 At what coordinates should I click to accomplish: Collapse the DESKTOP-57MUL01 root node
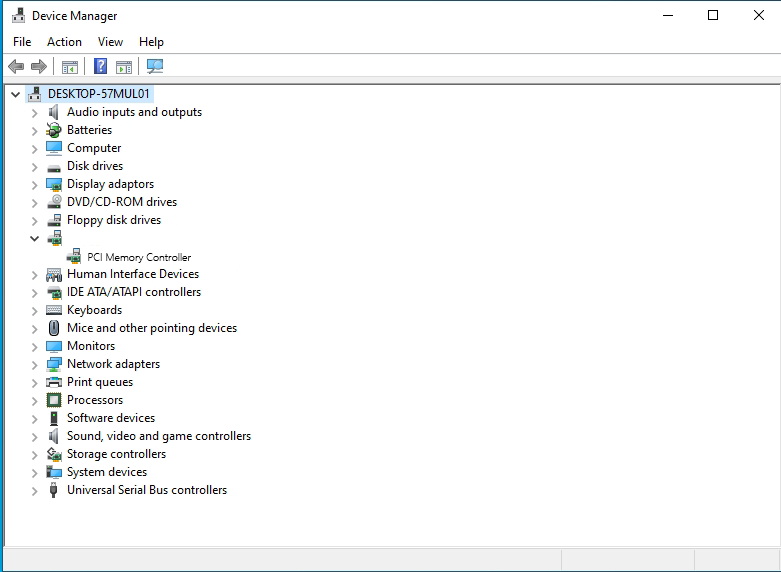(x=16, y=94)
